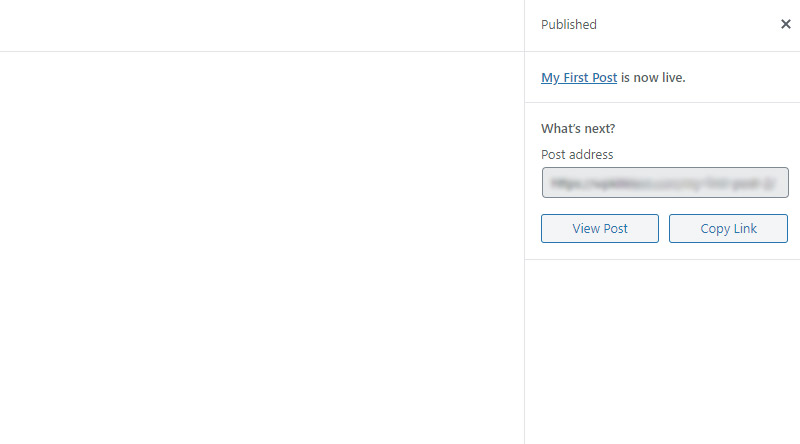Image resolution: width=800 pixels, height=444 pixels.
Task: Visit the live post via View Post
Action: pos(600,229)
